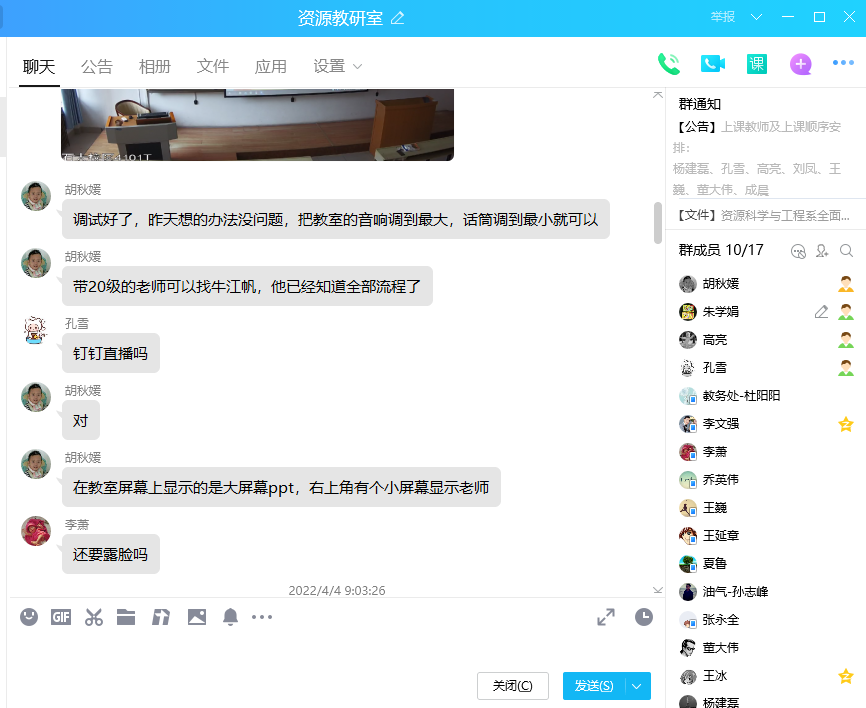Start a group video call
Image resolution: width=866 pixels, height=708 pixels.
(712, 64)
